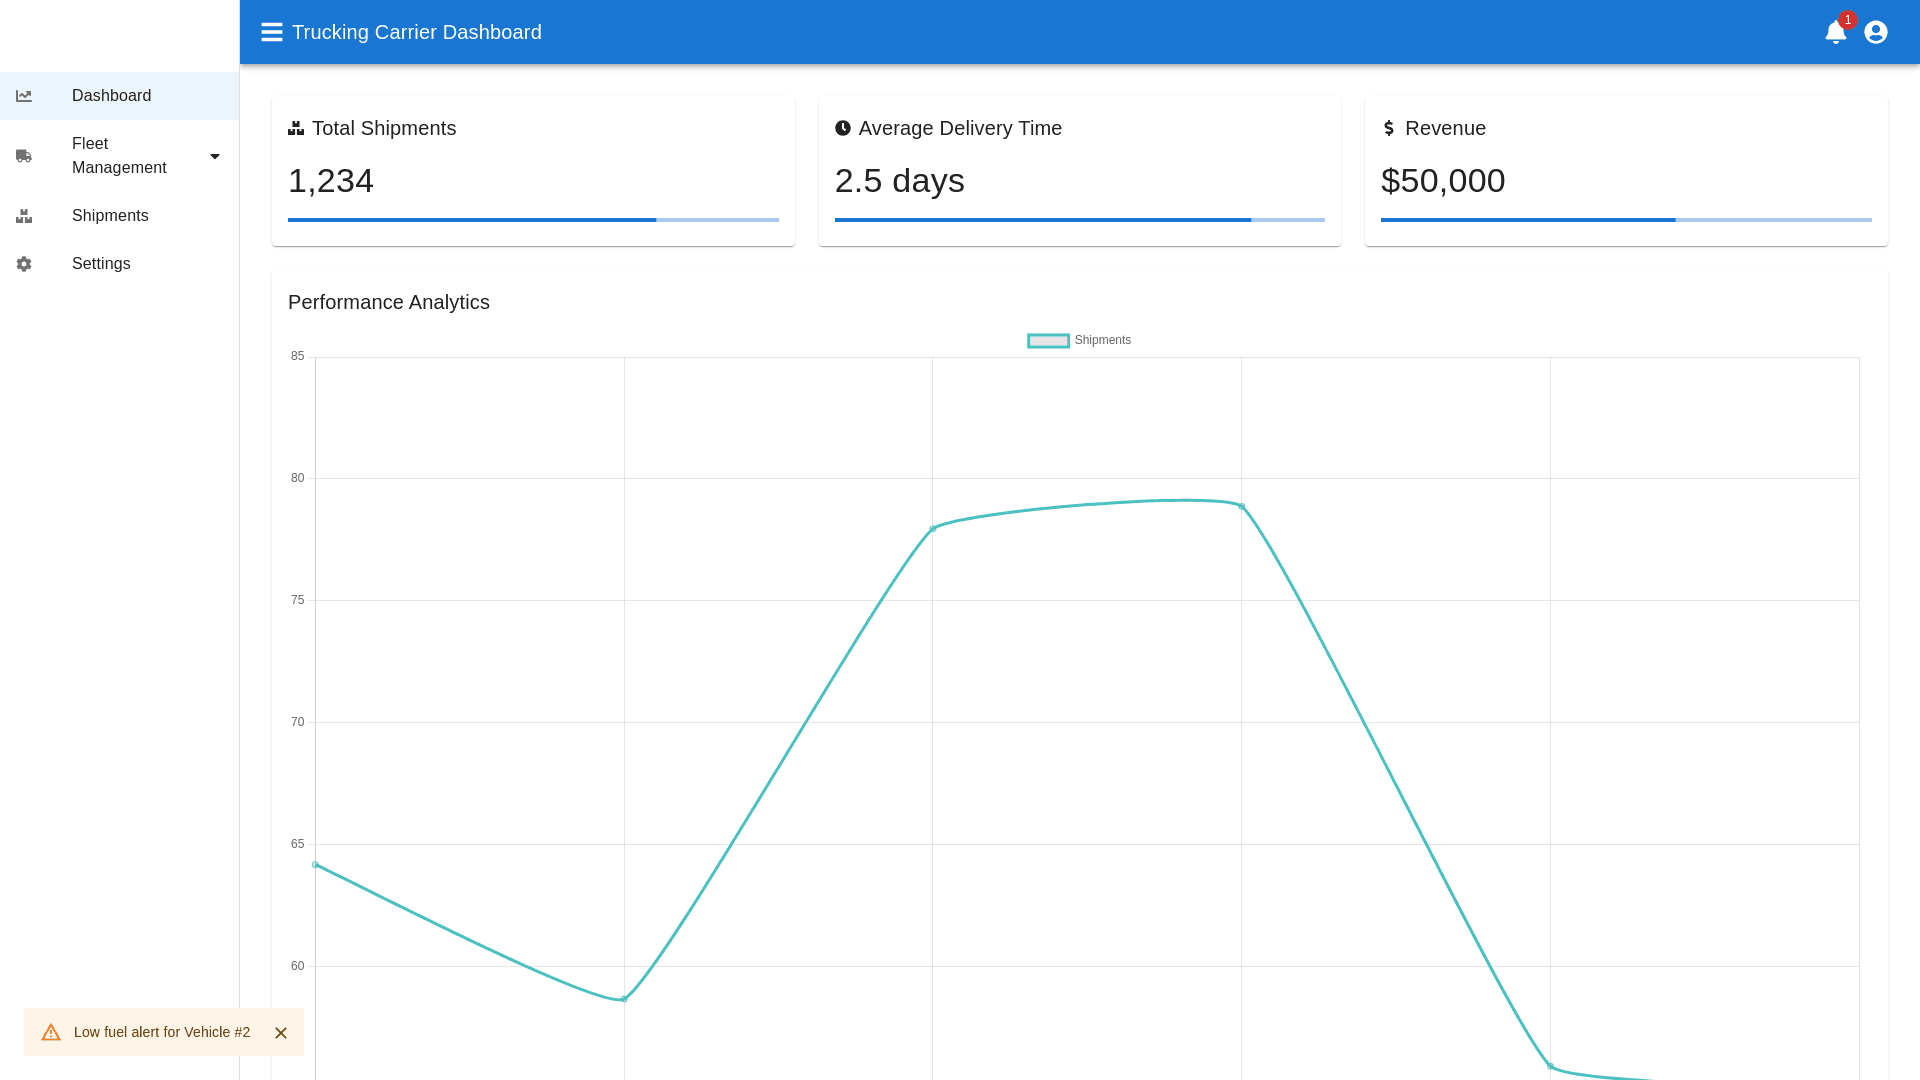The image size is (1920, 1080).
Task: Select Dashboard in the sidebar
Action: [x=112, y=96]
